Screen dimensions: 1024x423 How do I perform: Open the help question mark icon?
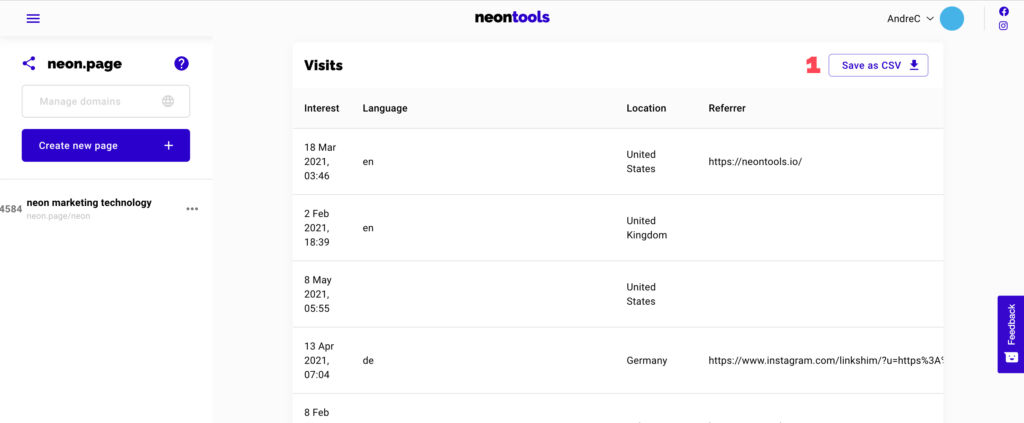click(x=182, y=63)
